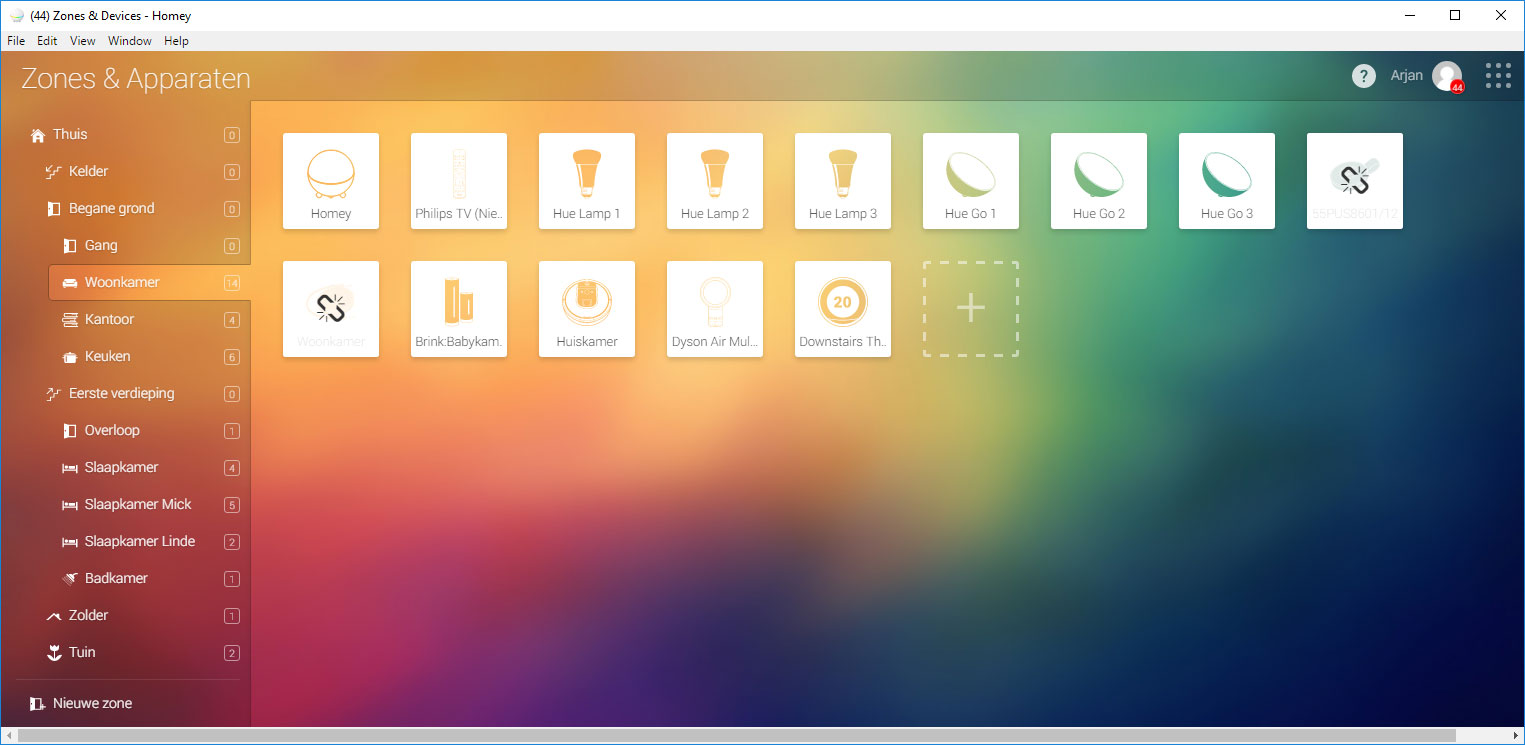Click the unlinked 55PUS8601/12 device tile
The width and height of the screenshot is (1525, 745).
pyautogui.click(x=1355, y=181)
